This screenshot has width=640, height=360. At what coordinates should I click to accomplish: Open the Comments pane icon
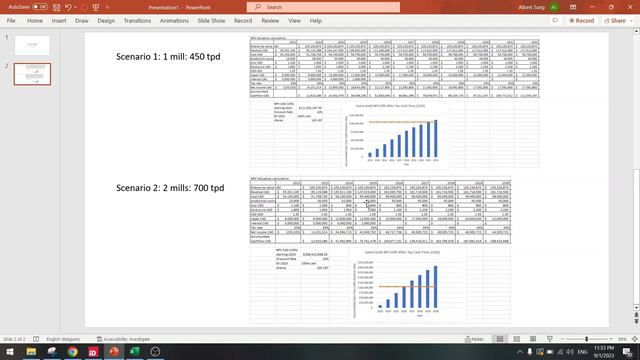point(555,20)
